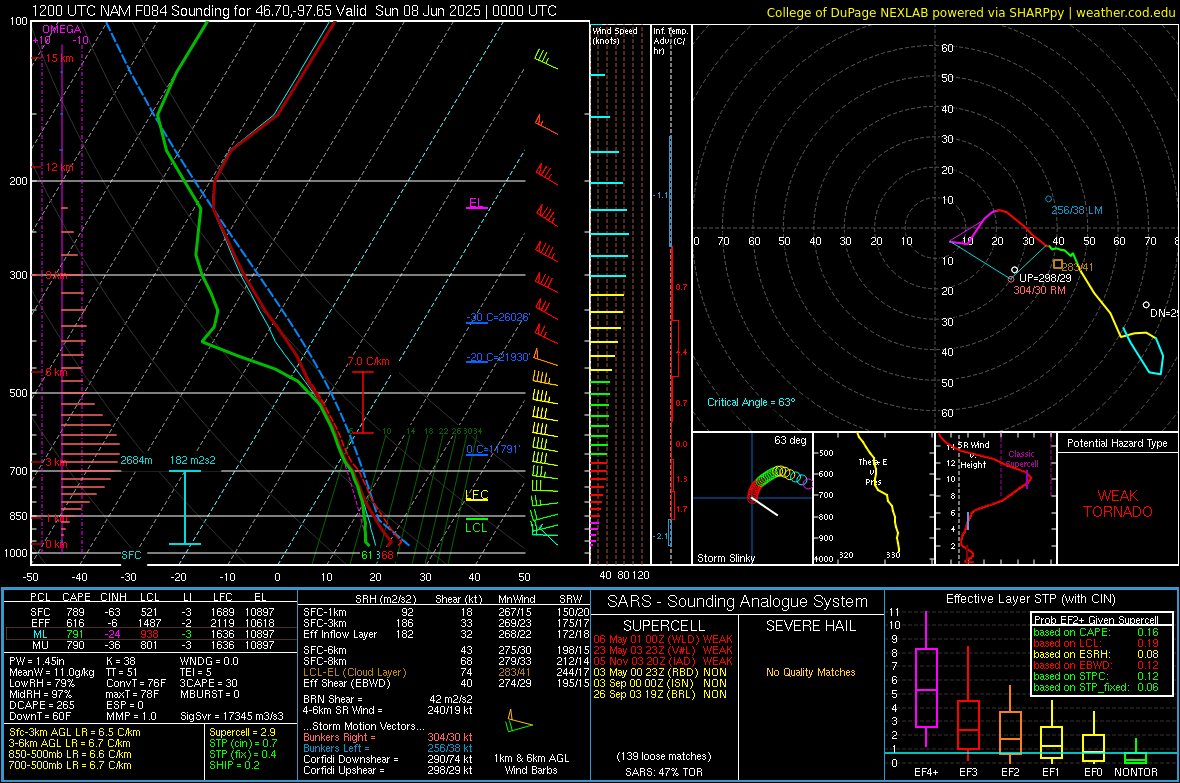
Task: Click the cyan SFC label on the skew-T
Action: 131,555
